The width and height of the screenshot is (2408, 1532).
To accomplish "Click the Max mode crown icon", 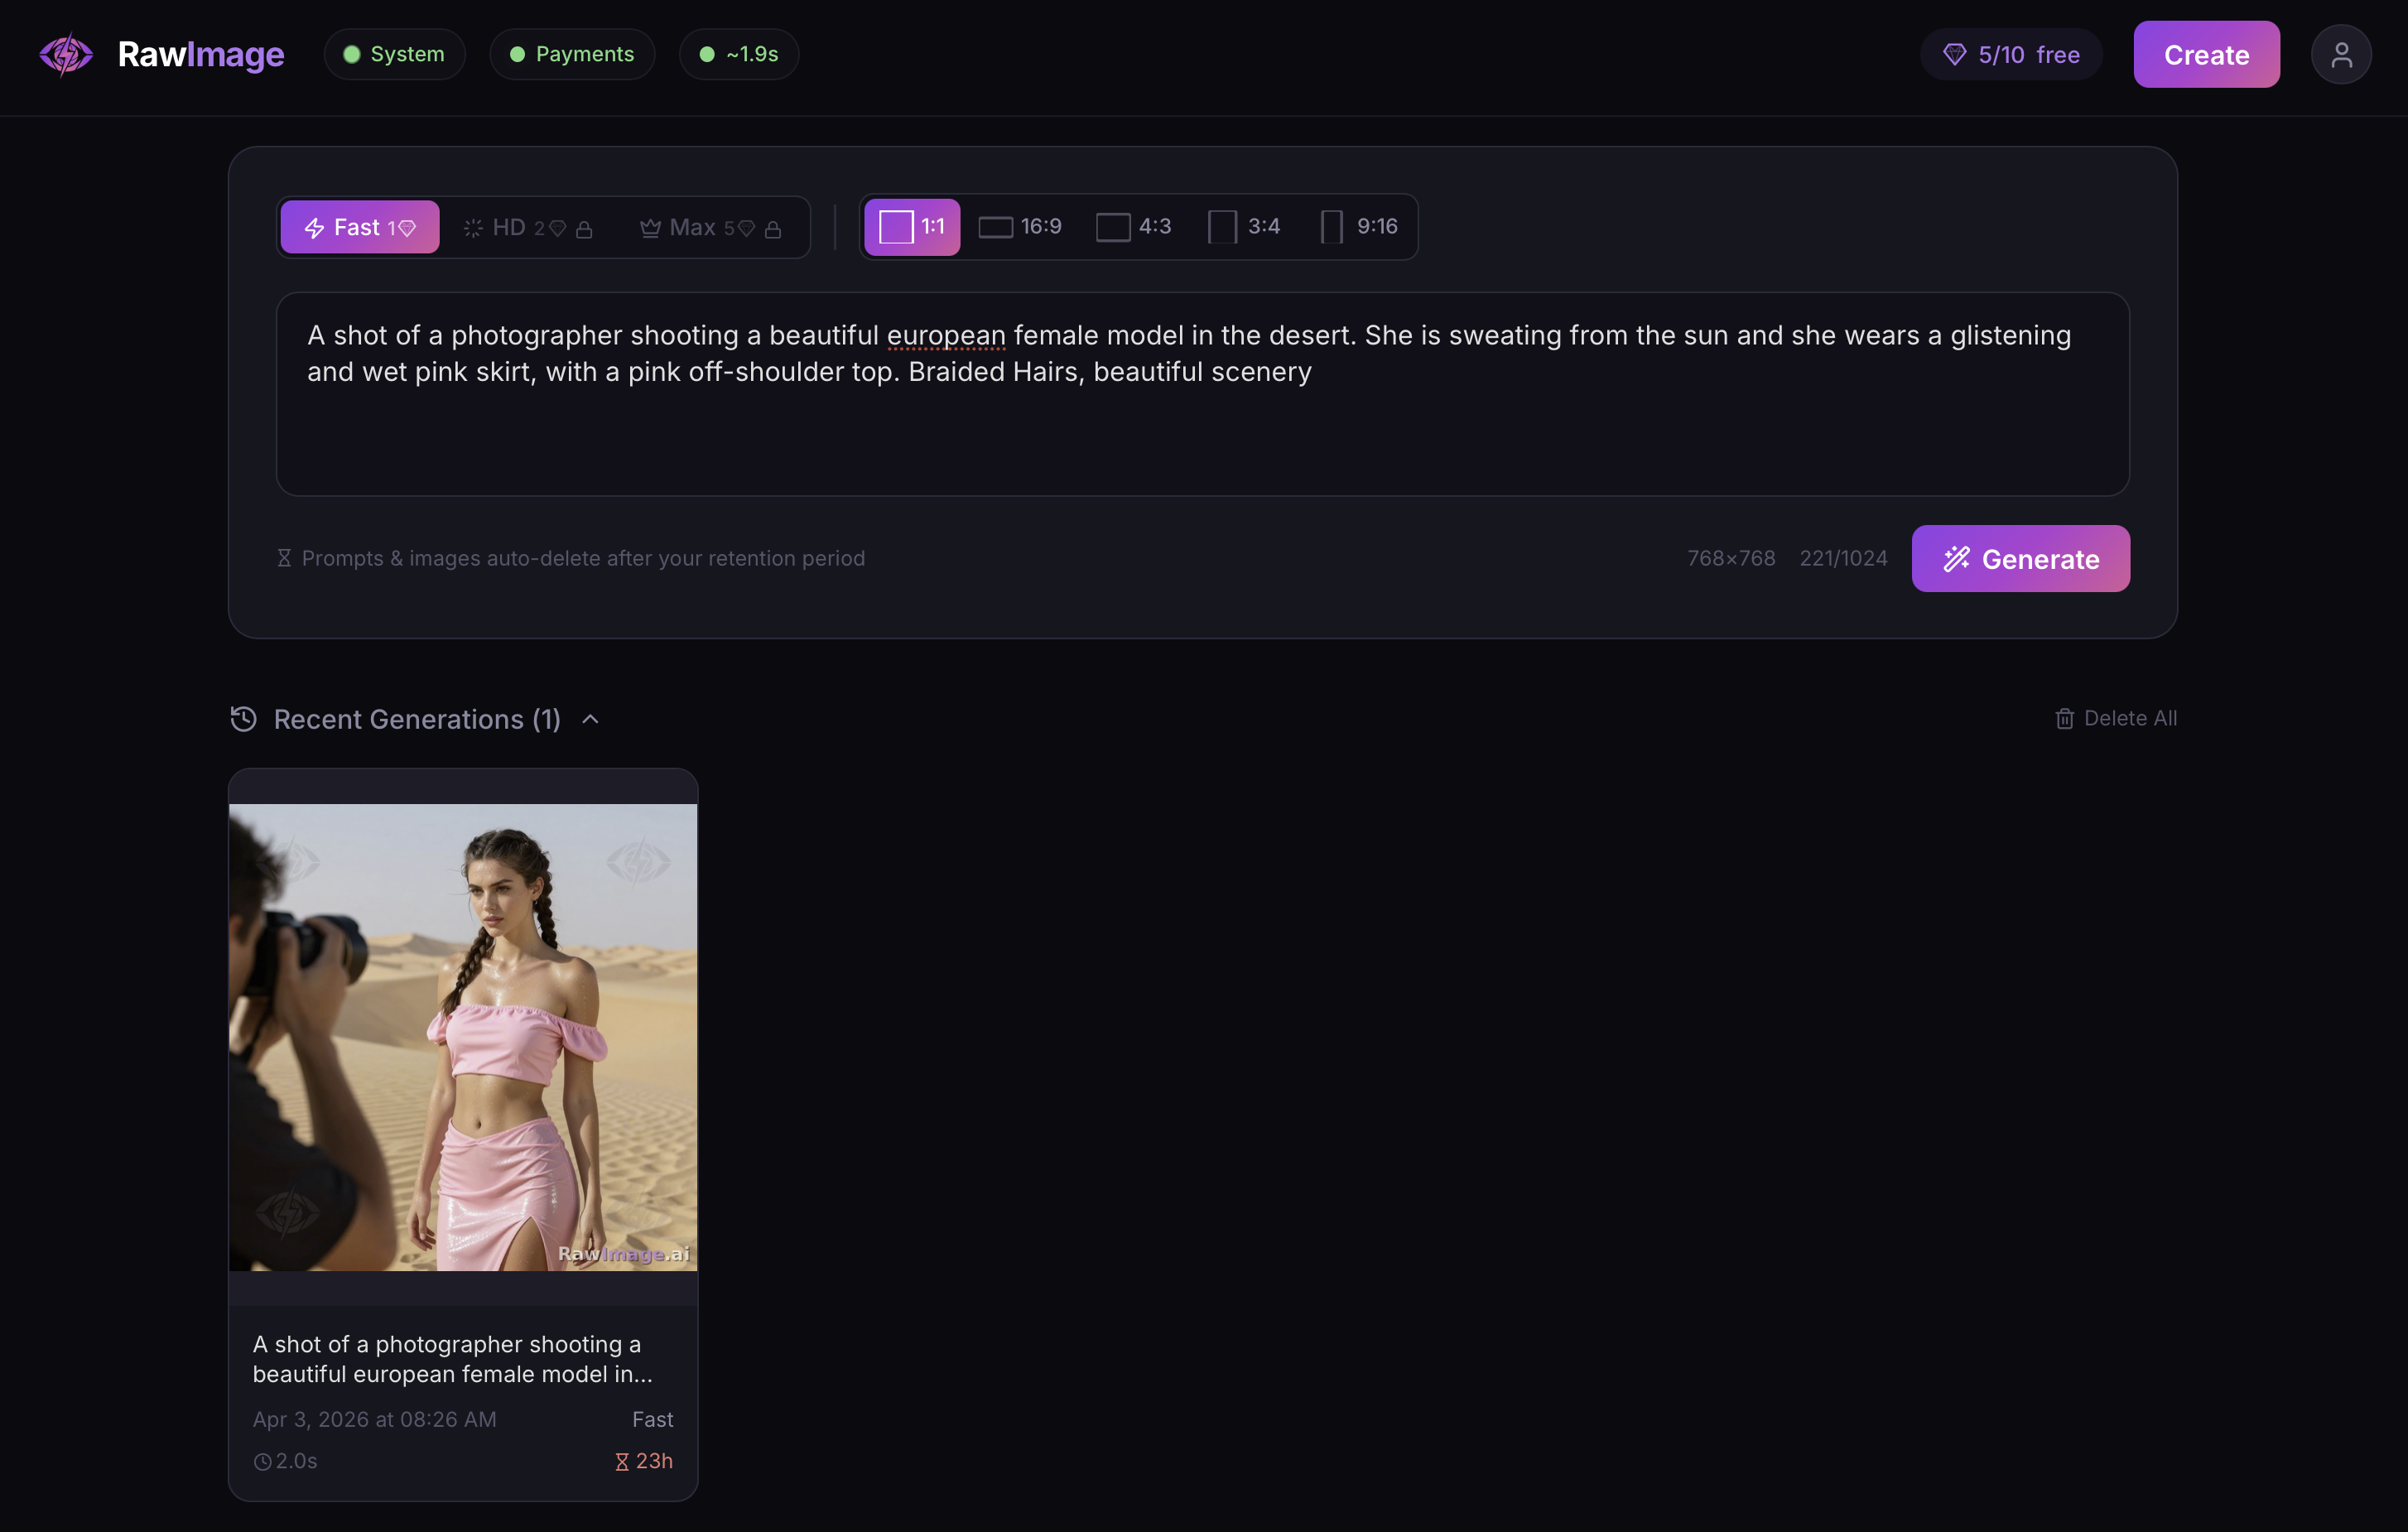I will (650, 228).
